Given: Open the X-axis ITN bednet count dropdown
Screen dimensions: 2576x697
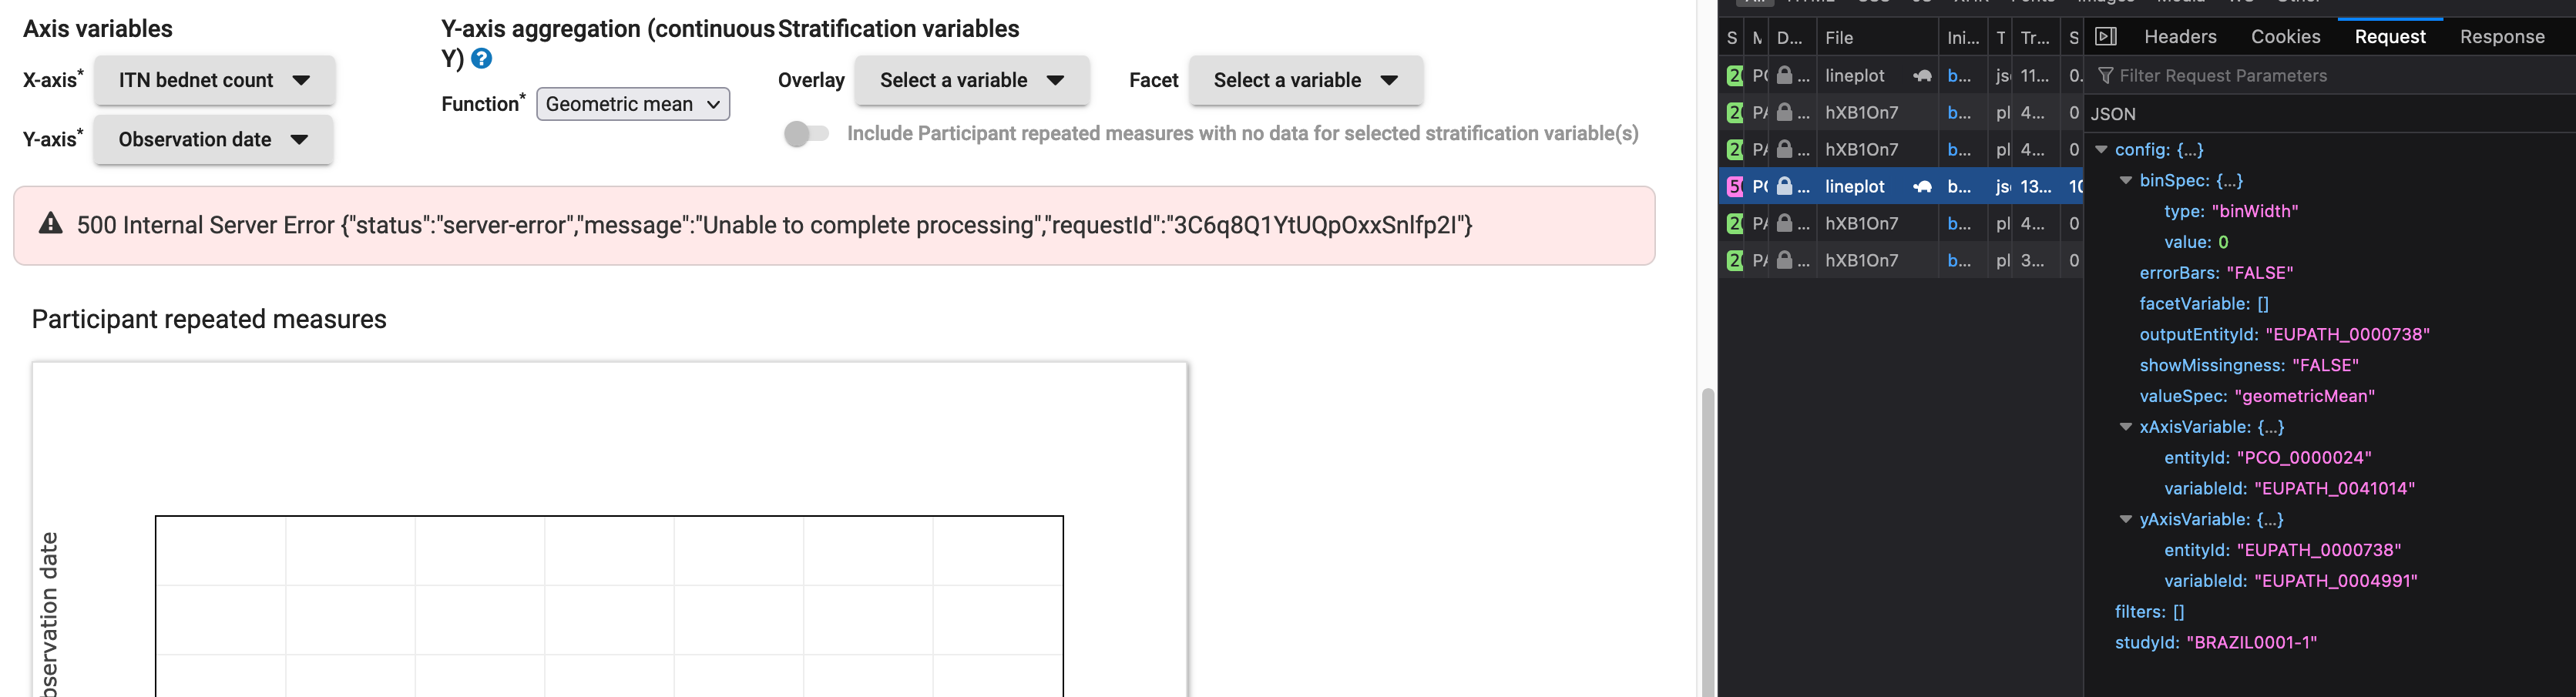Looking at the screenshot, I should 214,80.
